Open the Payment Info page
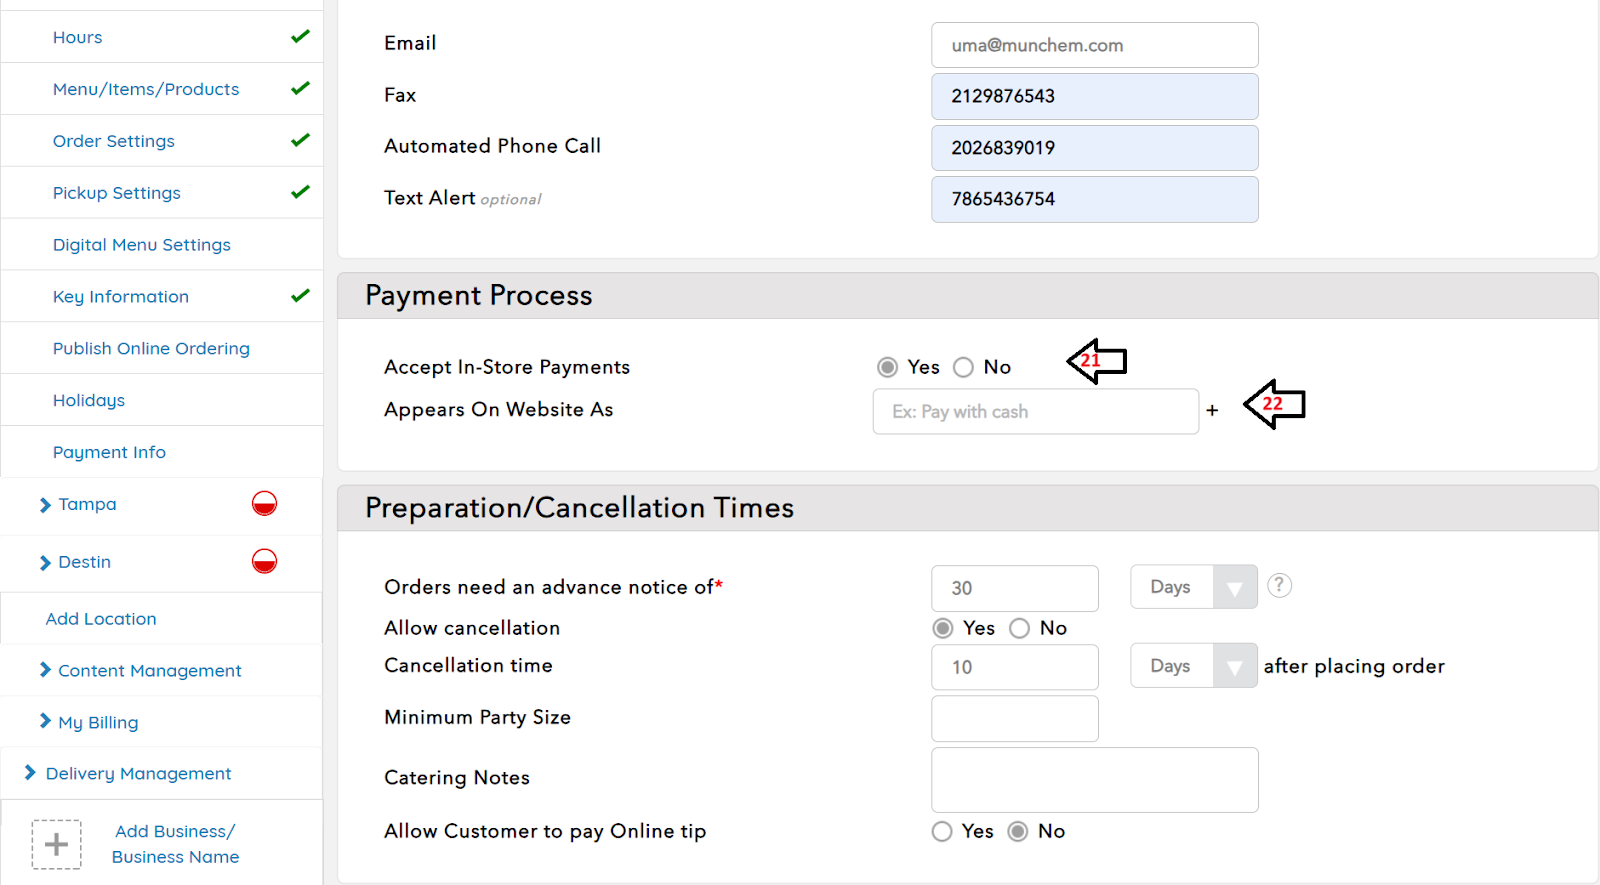 109,452
